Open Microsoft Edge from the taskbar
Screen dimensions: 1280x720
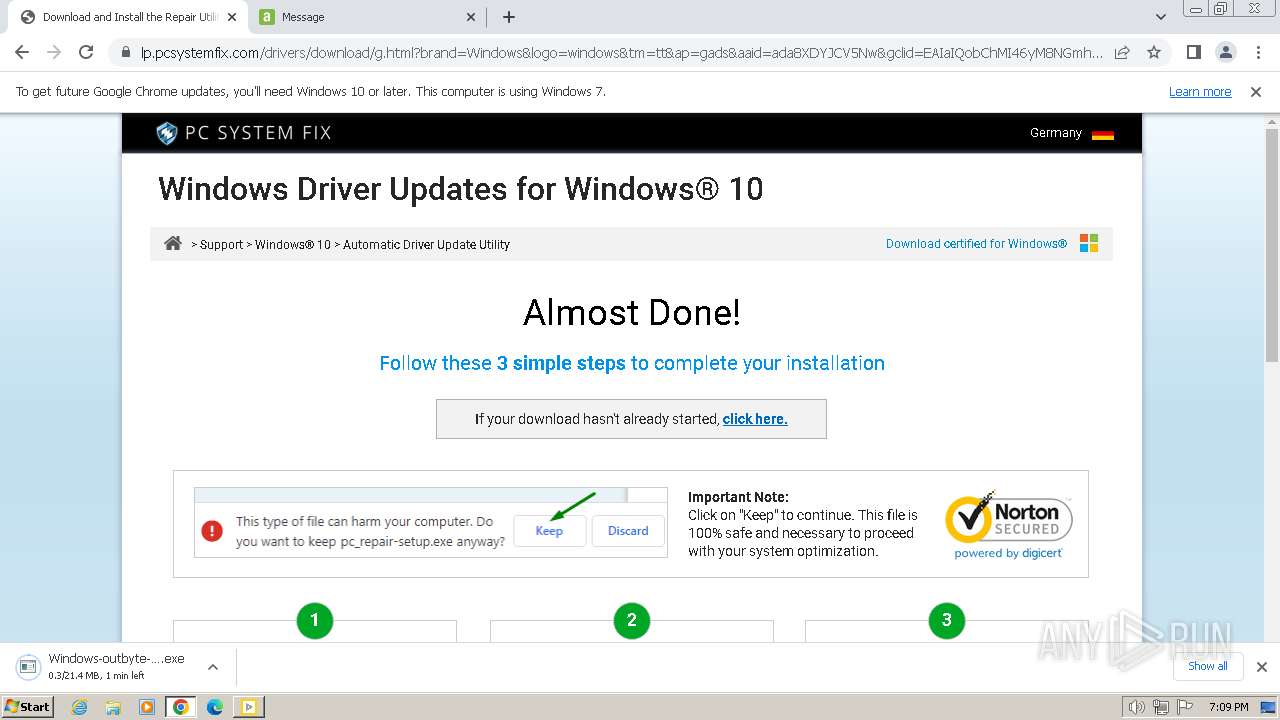coord(215,707)
